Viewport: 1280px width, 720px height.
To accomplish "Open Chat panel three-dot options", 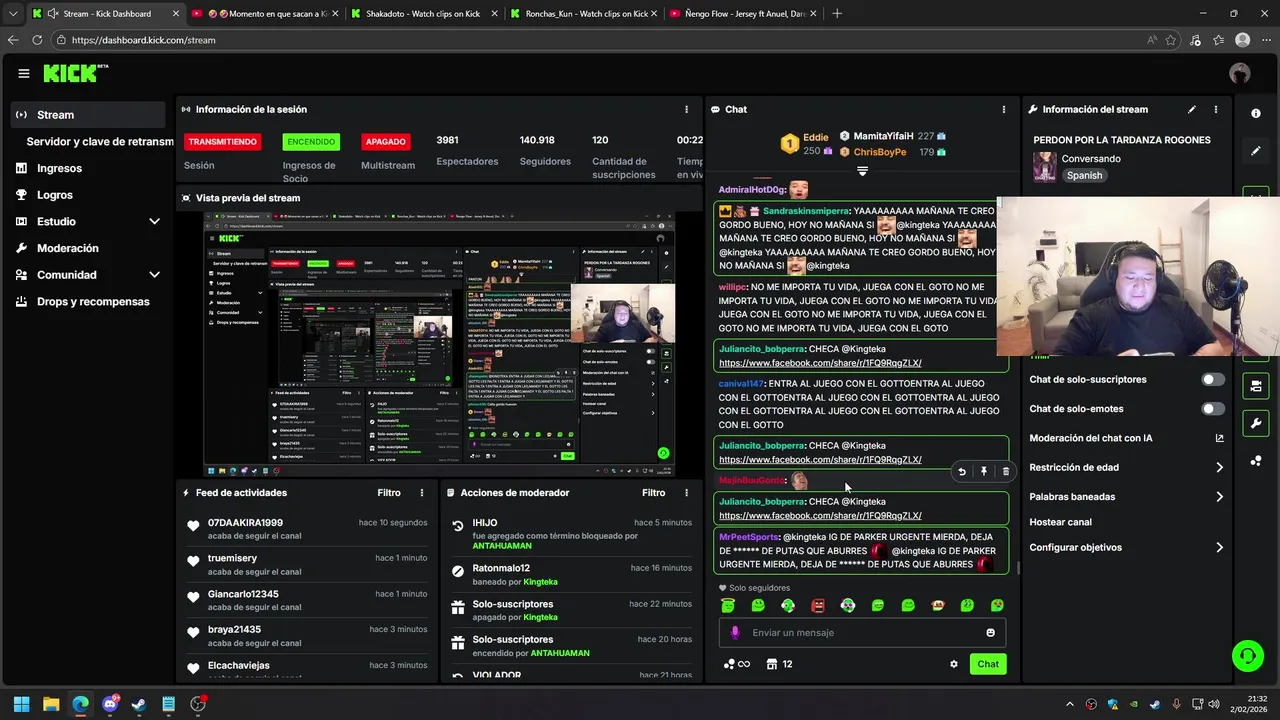I will (x=1004, y=109).
